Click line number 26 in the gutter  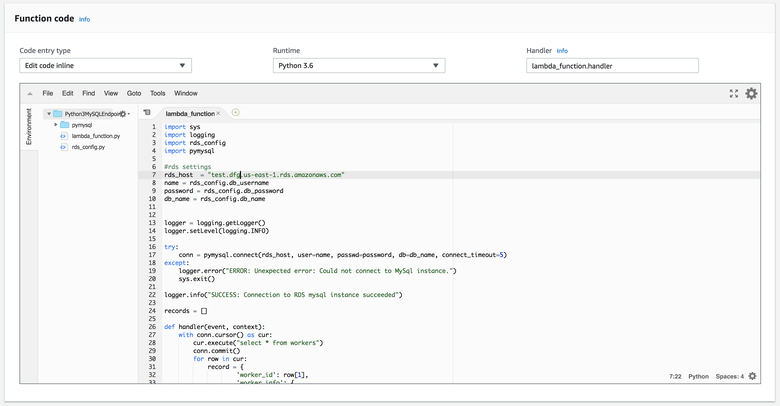pyautogui.click(x=152, y=327)
